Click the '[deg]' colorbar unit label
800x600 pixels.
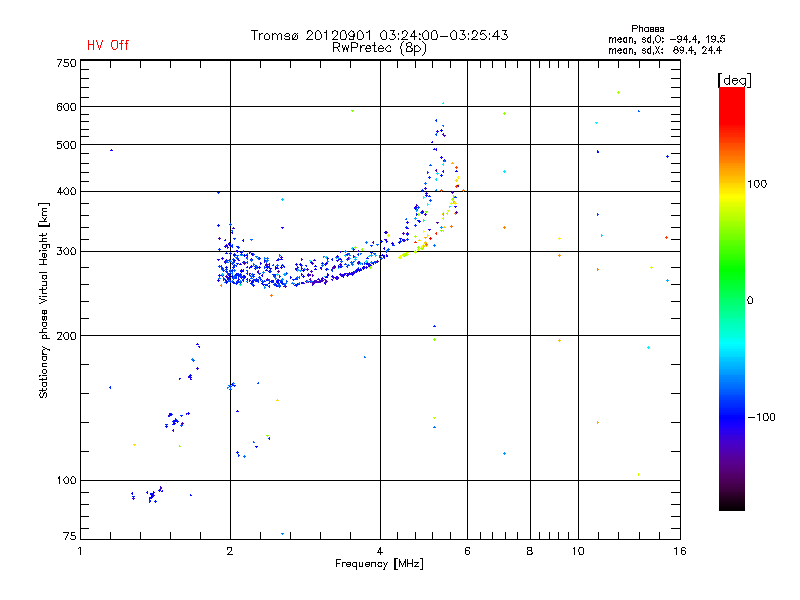click(734, 80)
